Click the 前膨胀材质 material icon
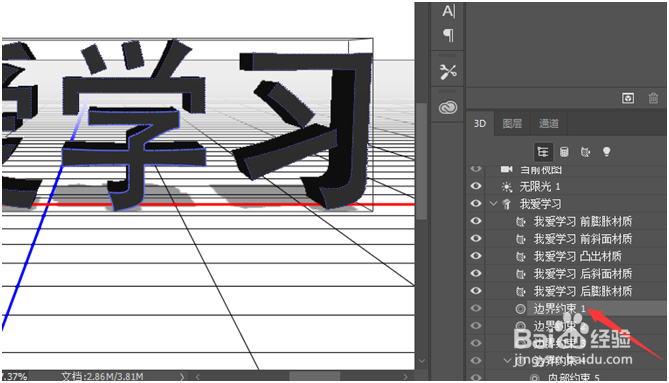Screen dimensions: 669x383 [521, 221]
